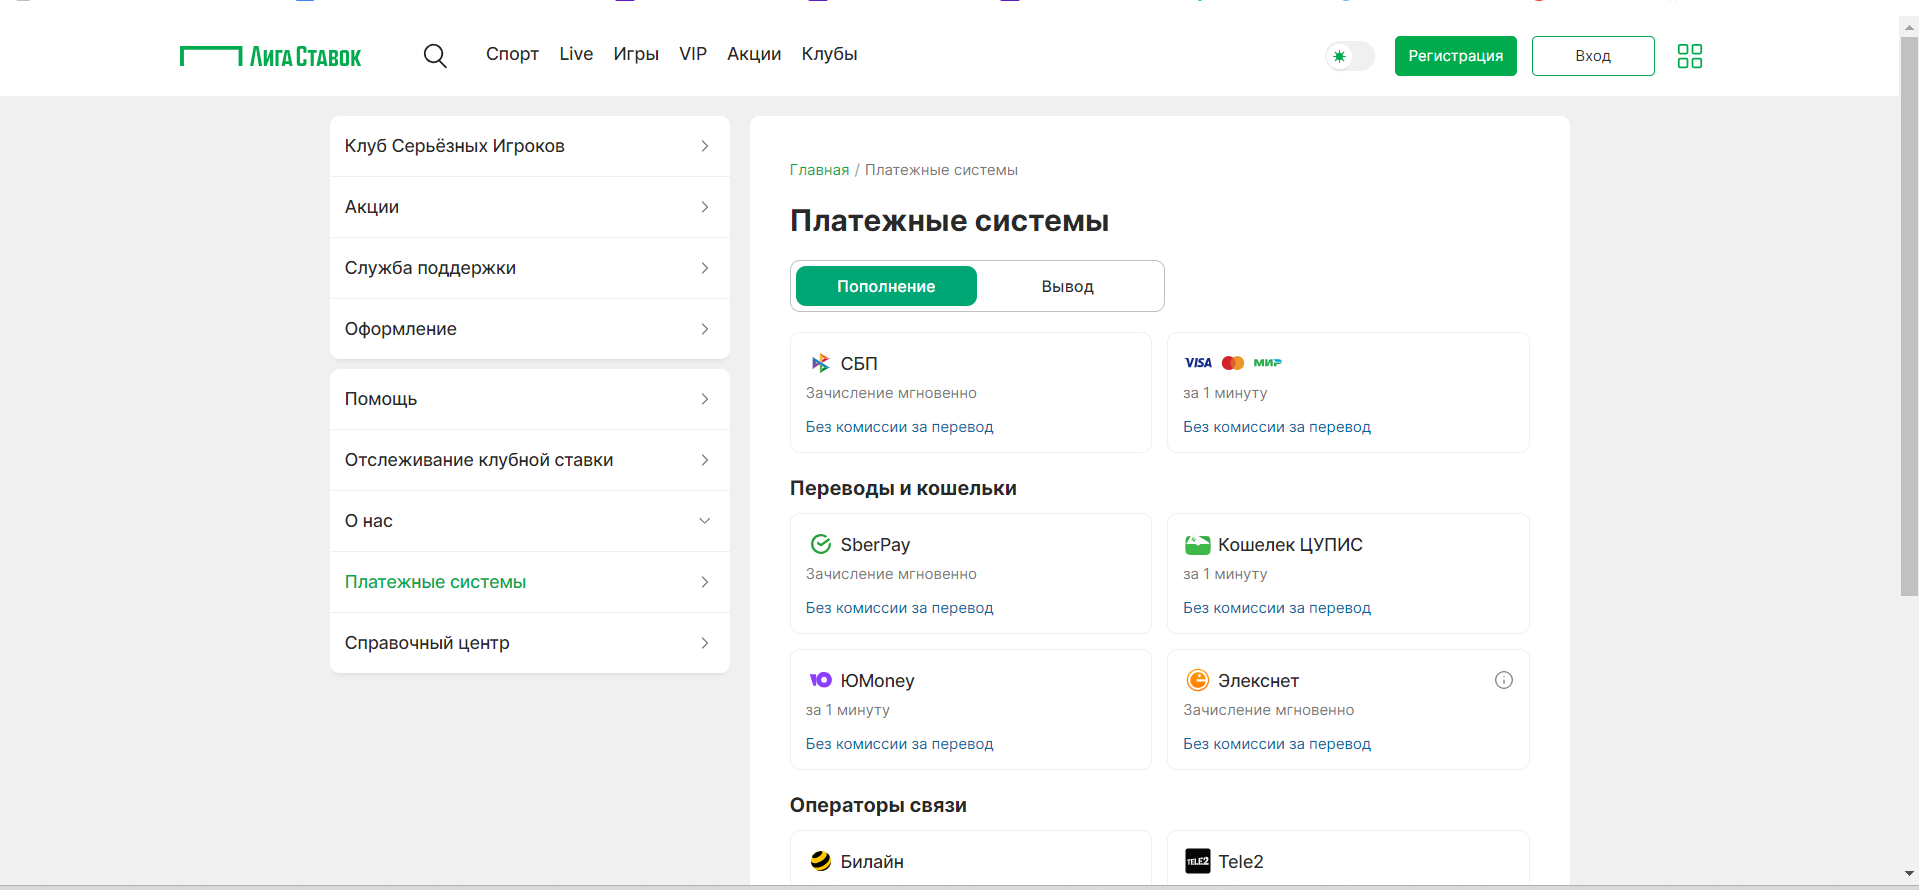Toggle the light/dark theme switch
The width and height of the screenshot is (1919, 890).
coord(1349,56)
